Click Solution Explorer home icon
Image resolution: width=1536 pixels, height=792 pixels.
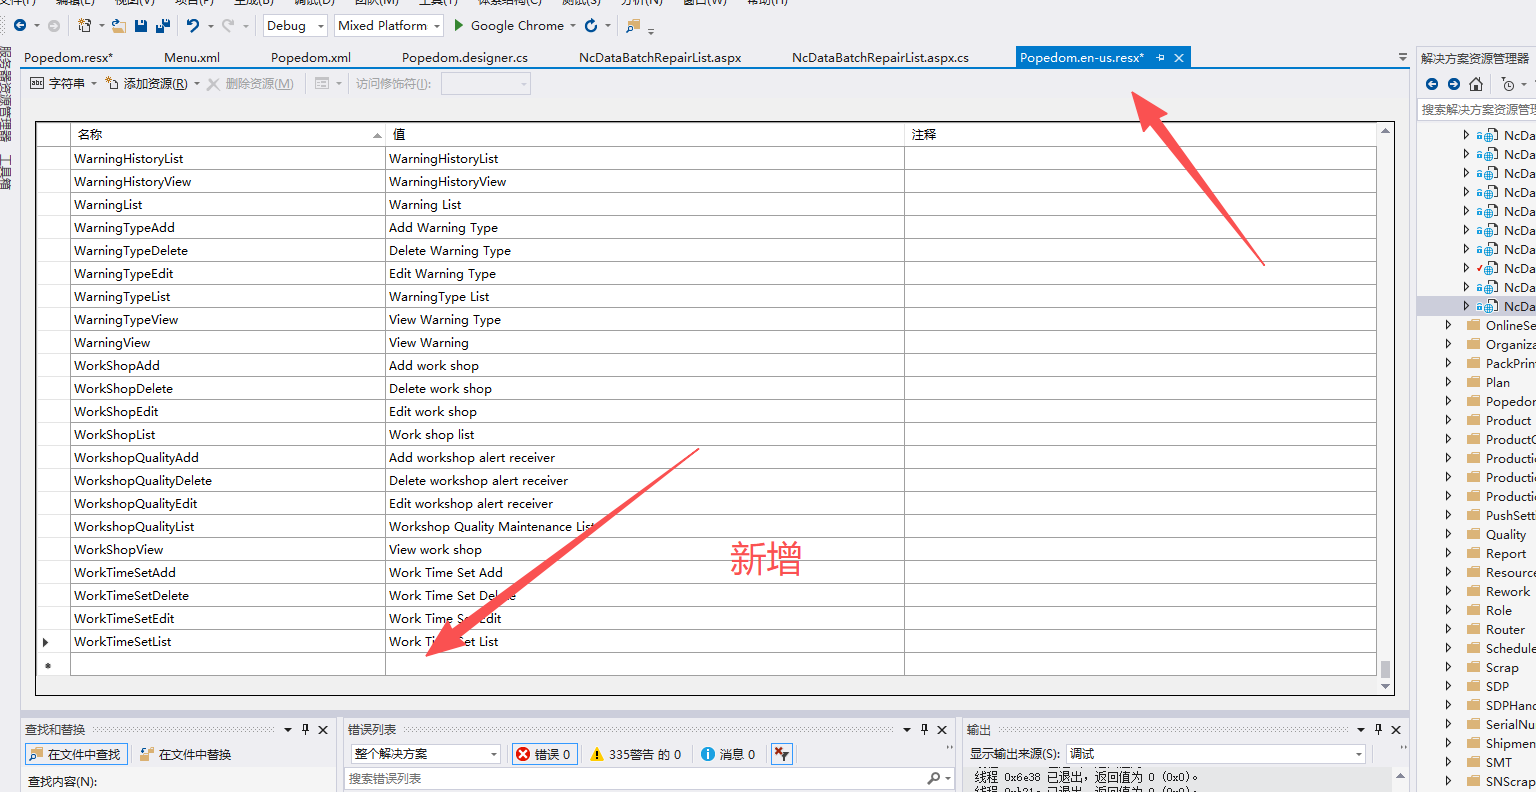(x=1476, y=84)
